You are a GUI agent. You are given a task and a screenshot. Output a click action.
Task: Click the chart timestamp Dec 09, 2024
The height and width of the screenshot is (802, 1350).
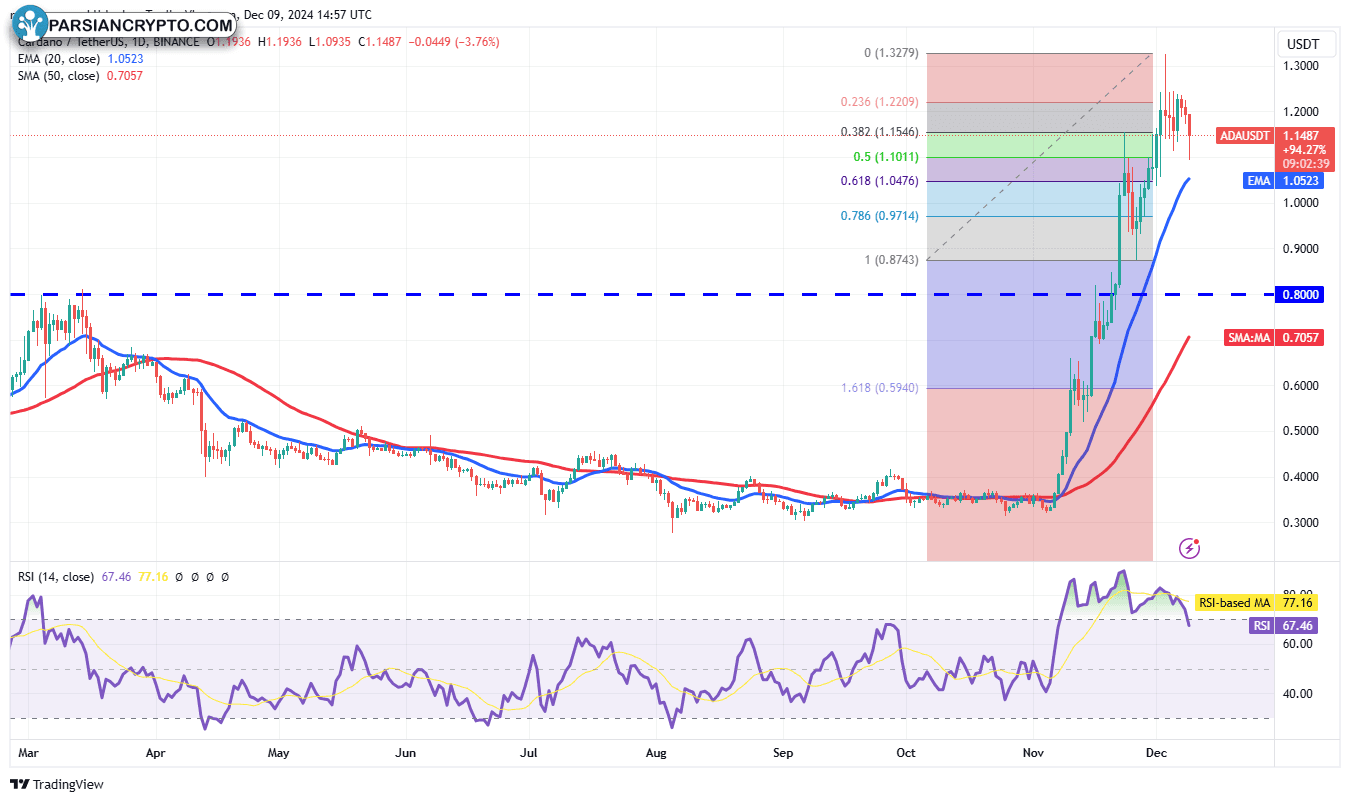[x=278, y=15]
